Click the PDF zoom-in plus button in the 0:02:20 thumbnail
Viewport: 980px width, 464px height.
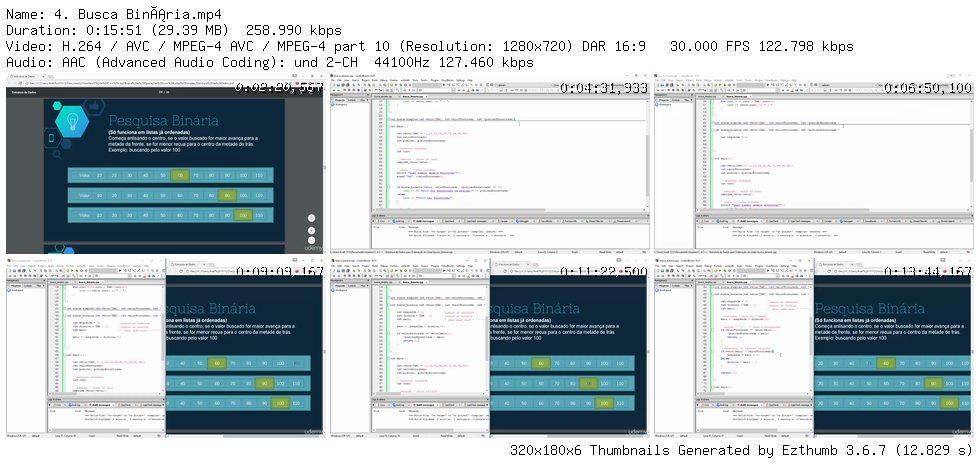(x=311, y=231)
